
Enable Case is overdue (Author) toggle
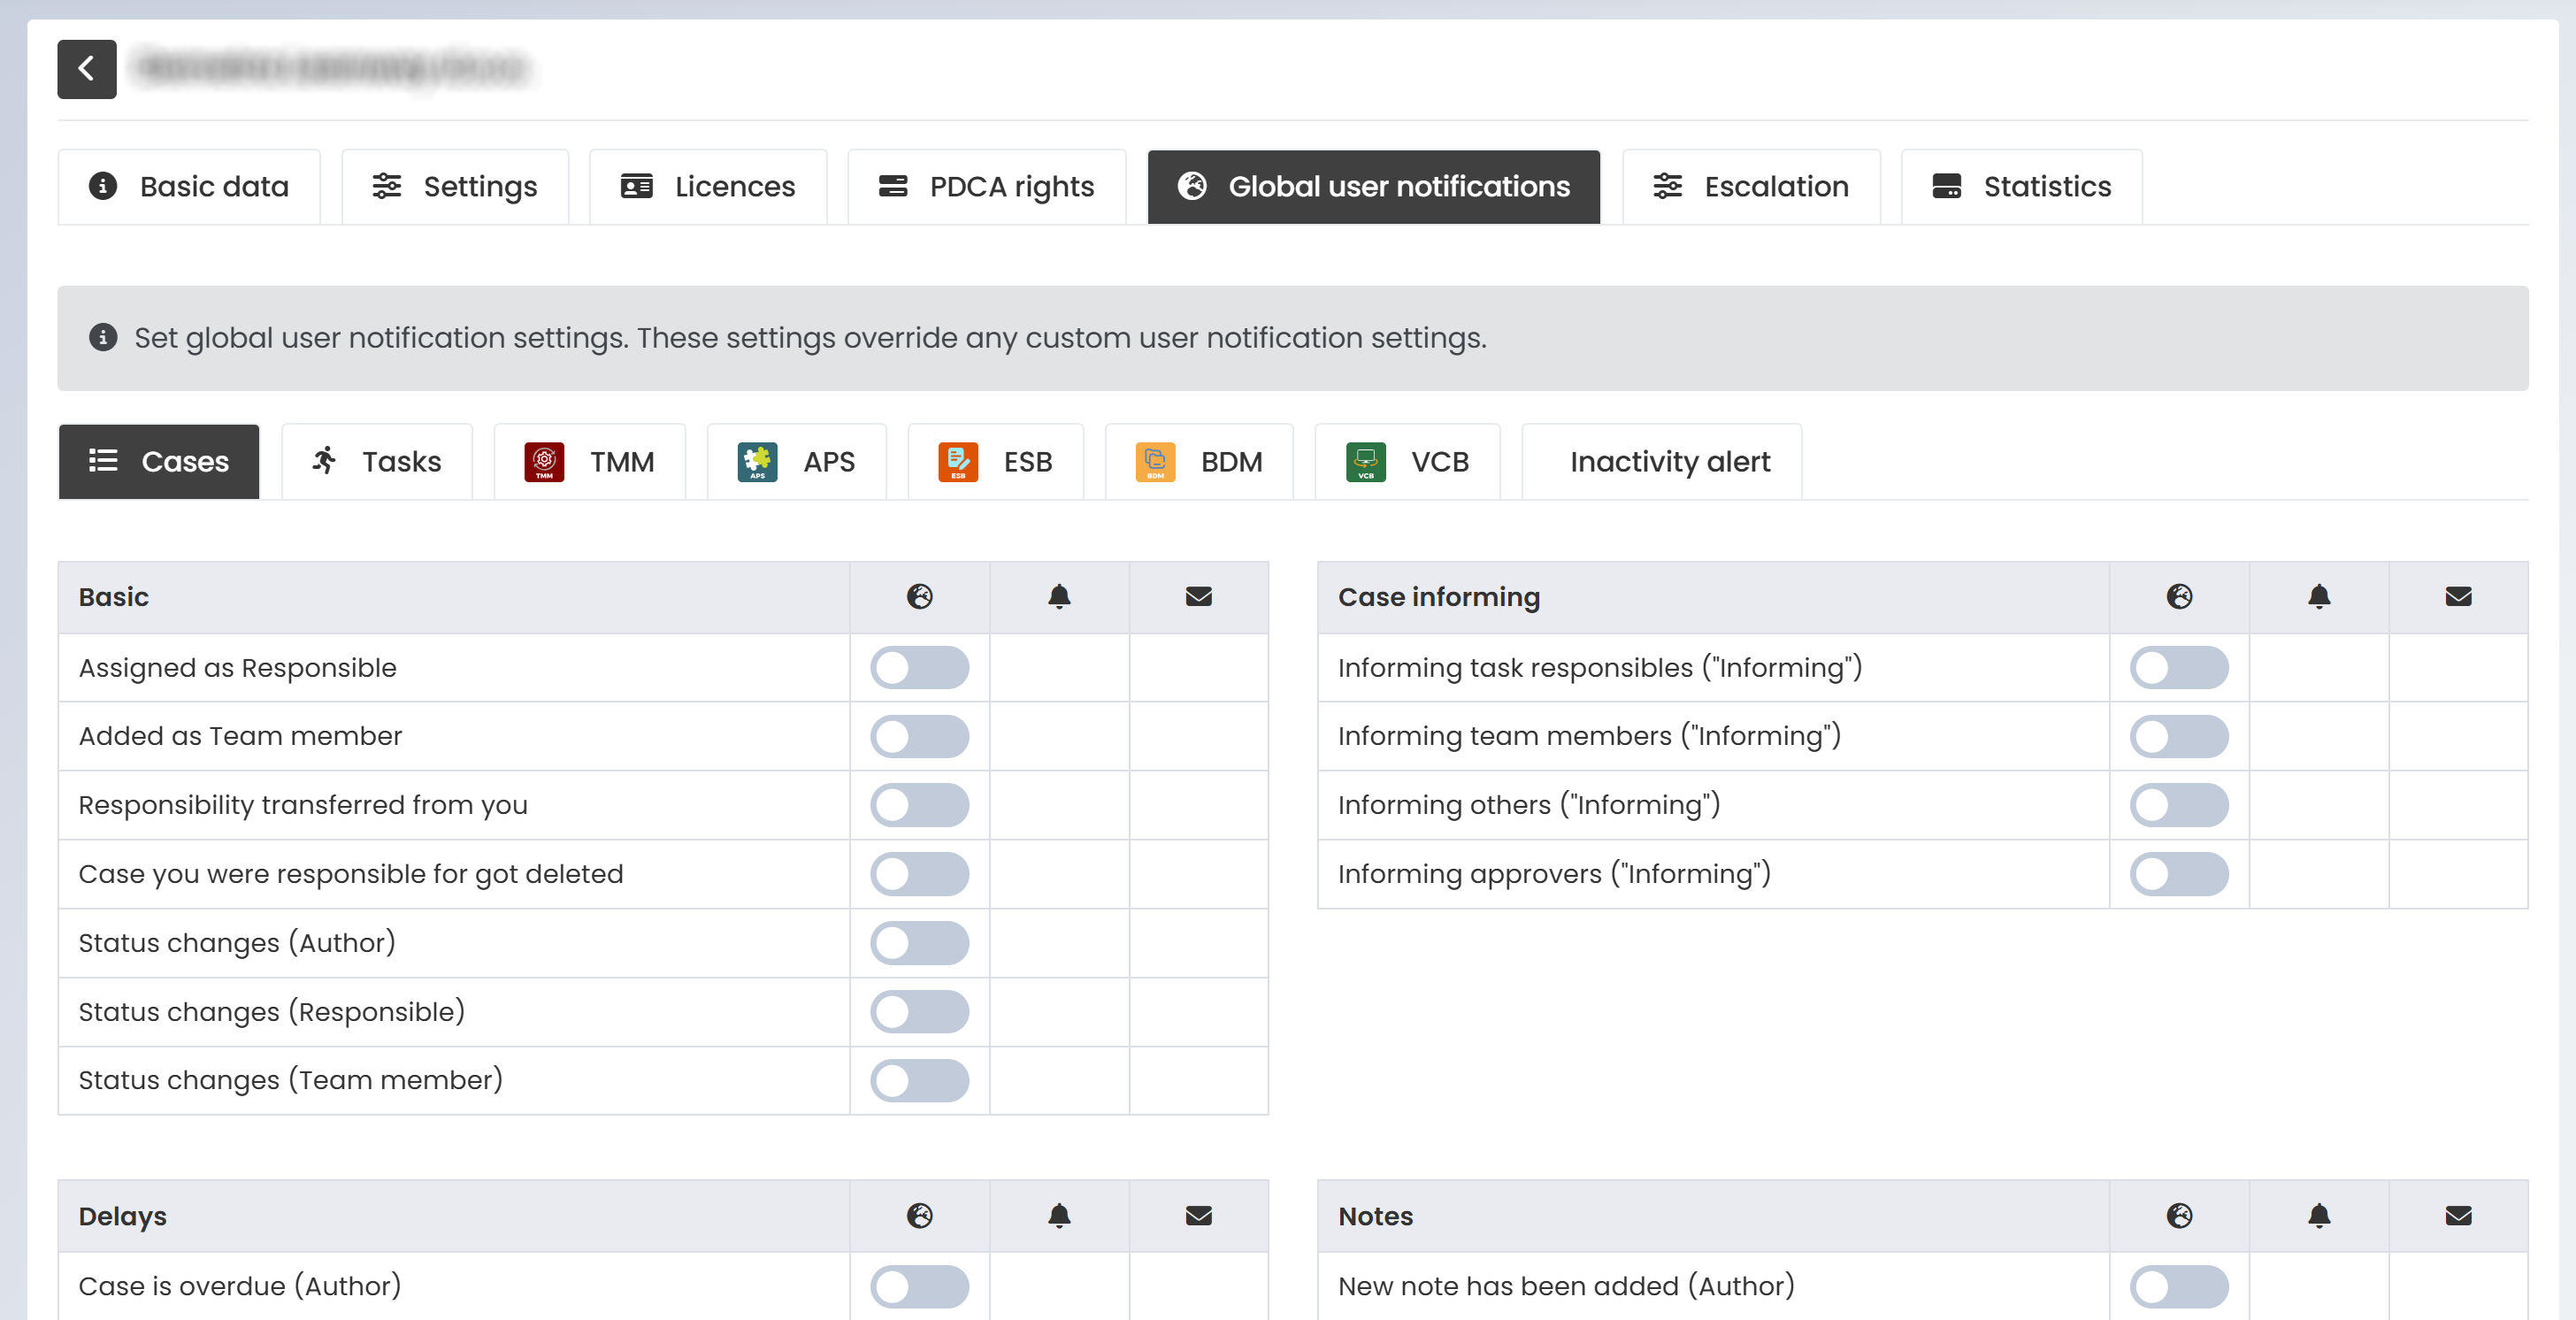(919, 1286)
